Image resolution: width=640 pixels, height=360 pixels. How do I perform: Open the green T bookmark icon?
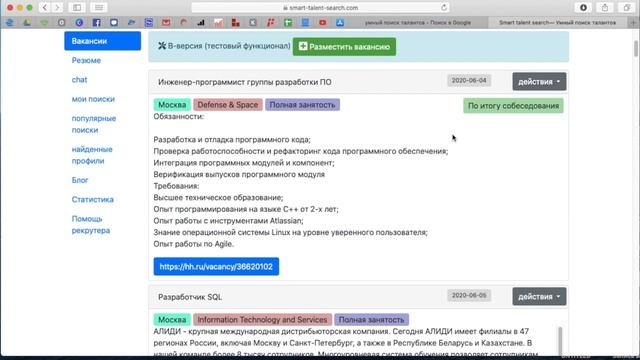coord(288,23)
